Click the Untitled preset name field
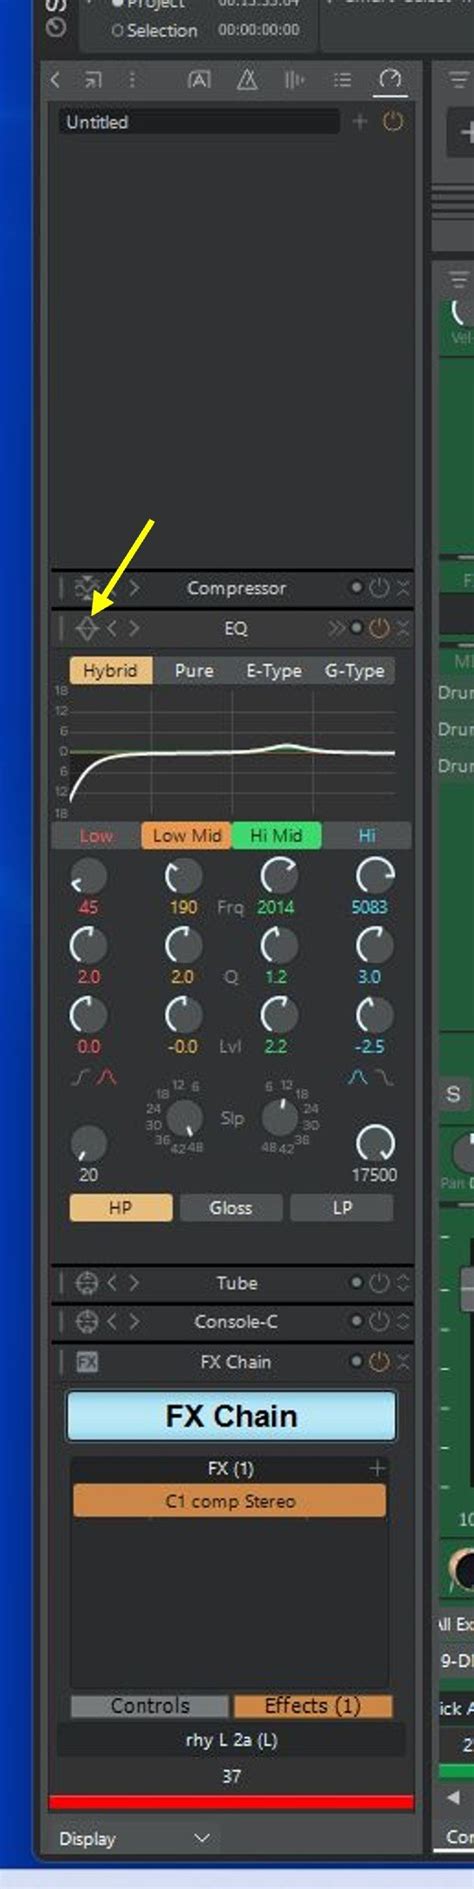The image size is (474, 1889). [198, 122]
